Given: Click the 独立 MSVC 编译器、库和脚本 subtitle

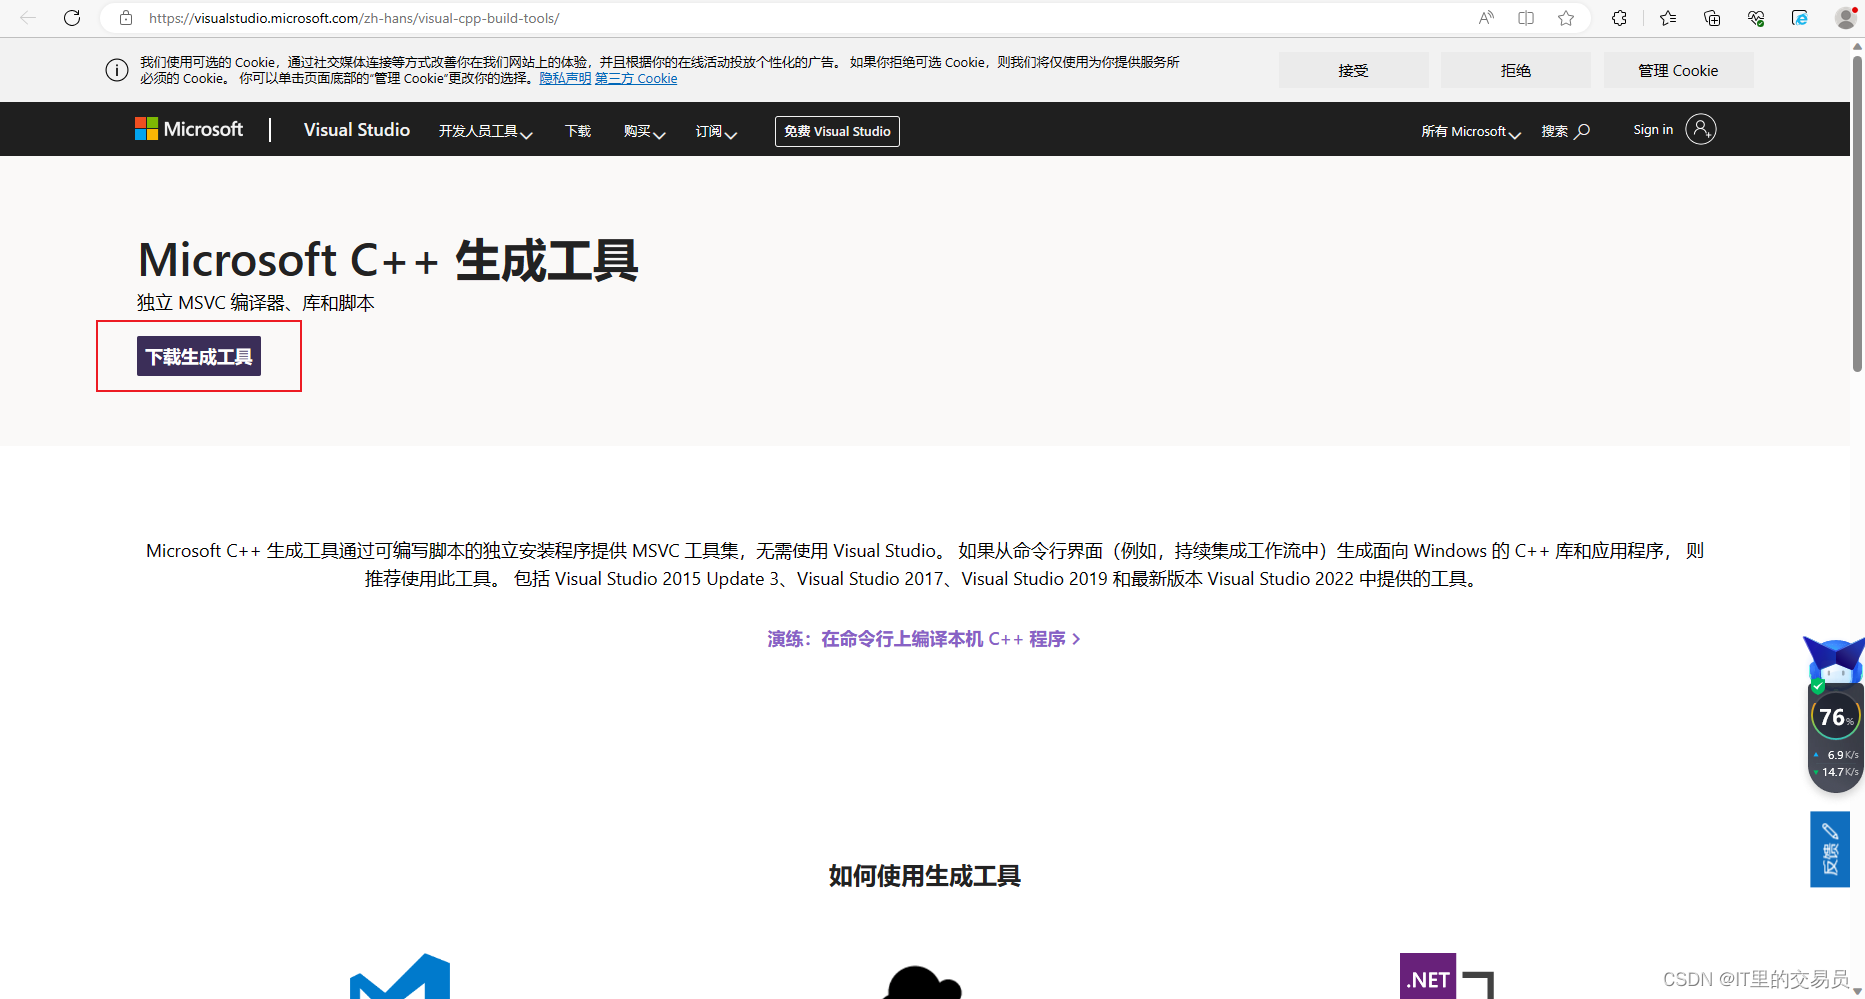Looking at the screenshot, I should [x=256, y=303].
